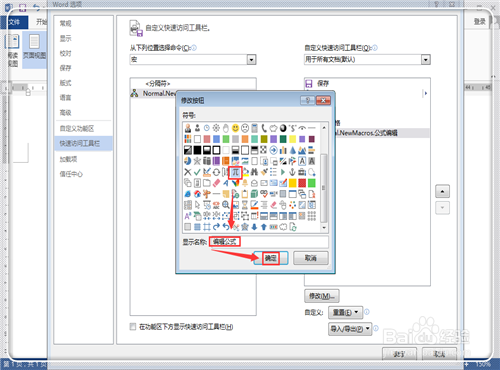The width and height of the screenshot is (500, 370).
Task: Expand the 重置 dropdown button
Action: (345, 312)
